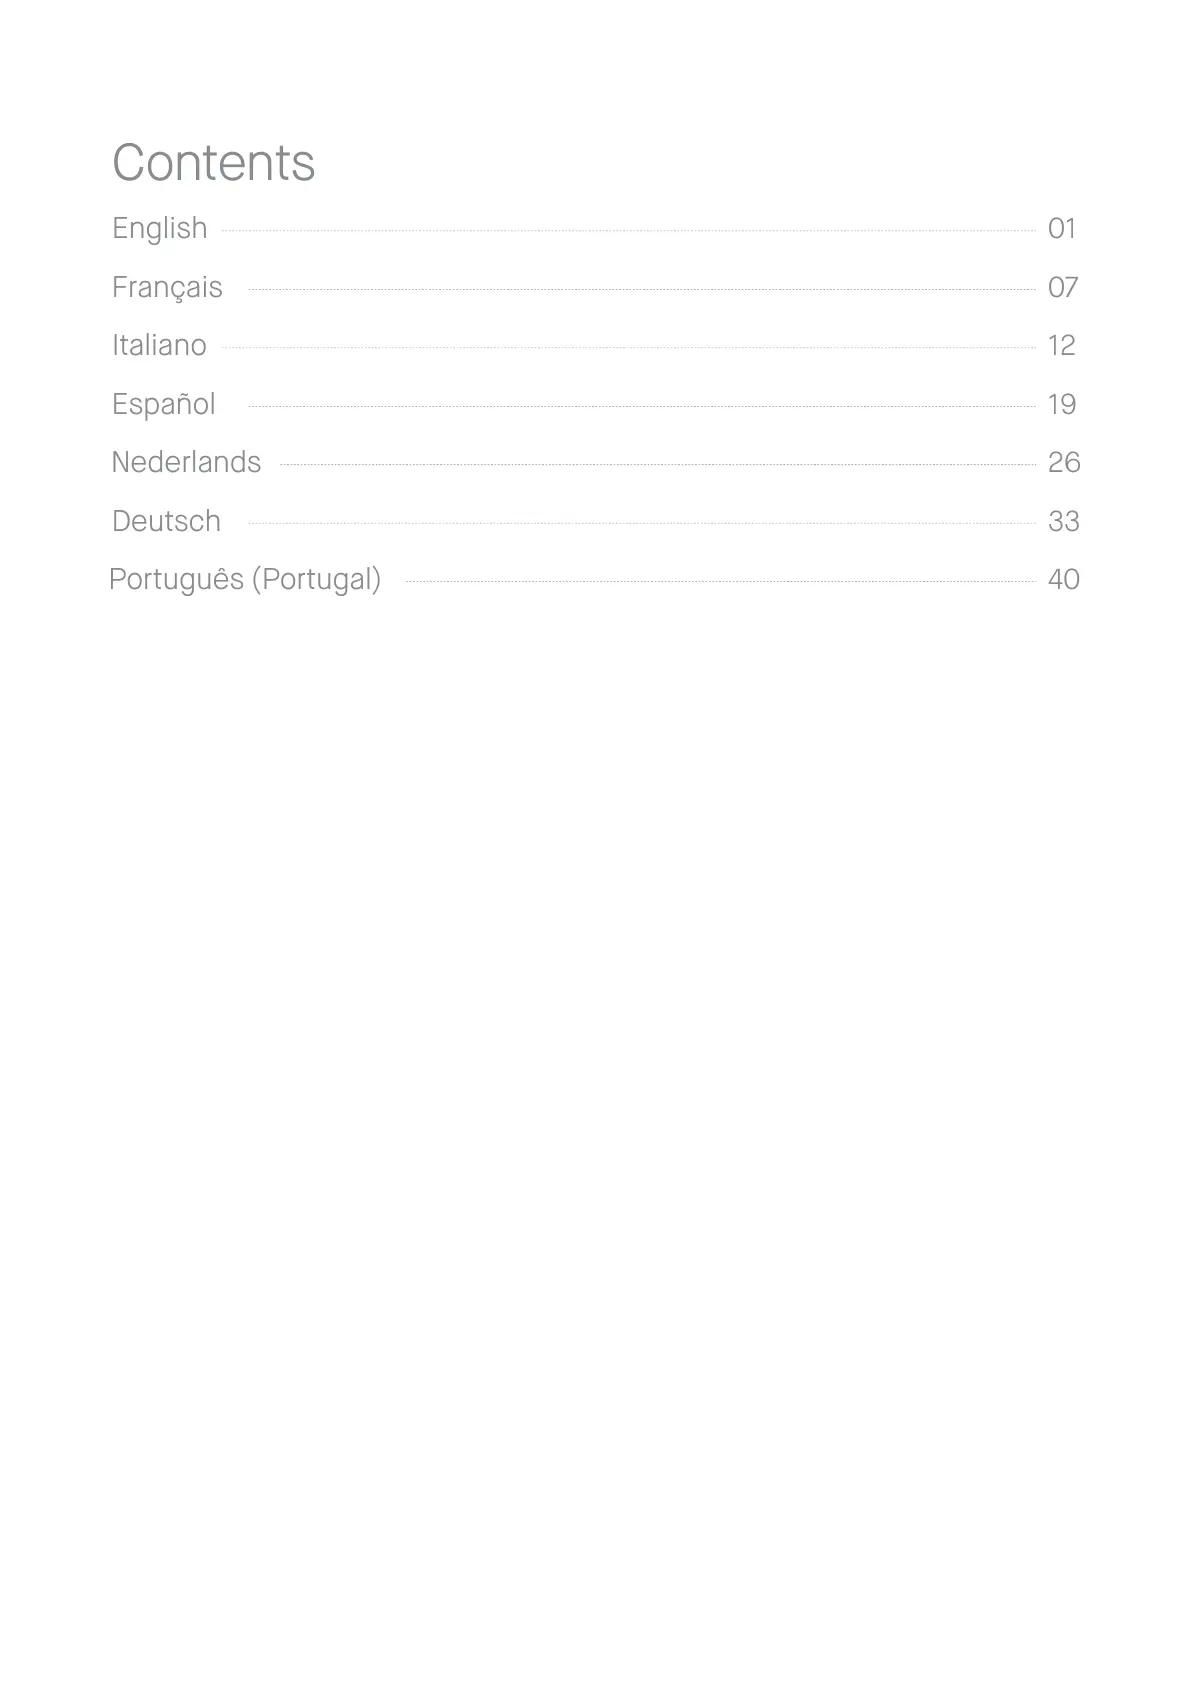This screenshot has width=1190, height=1684.
Task: Click page number 33 for Deutsch
Action: tap(1064, 521)
